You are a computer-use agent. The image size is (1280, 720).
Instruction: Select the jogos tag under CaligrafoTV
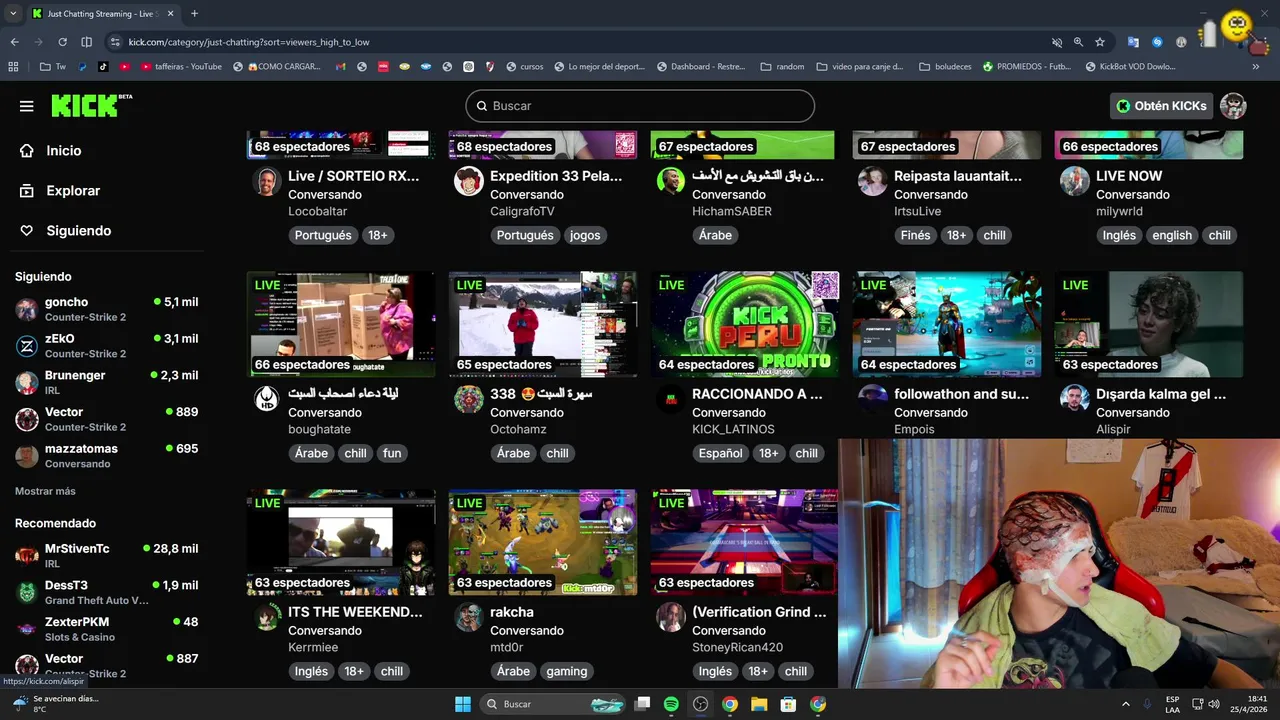[585, 235]
